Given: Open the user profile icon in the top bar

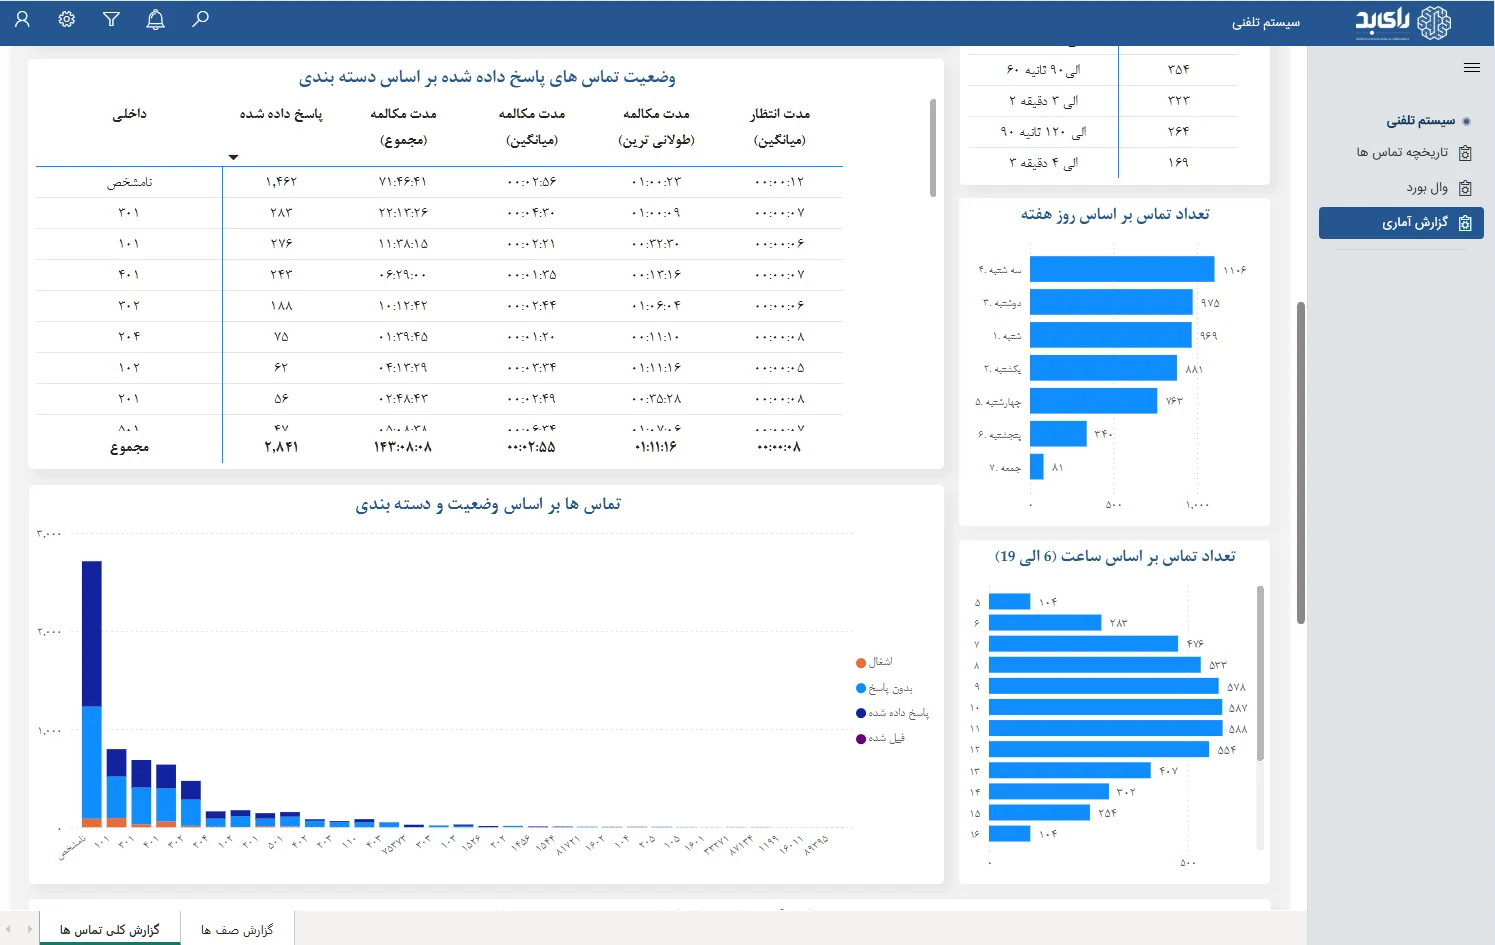Looking at the screenshot, I should click(x=22, y=19).
